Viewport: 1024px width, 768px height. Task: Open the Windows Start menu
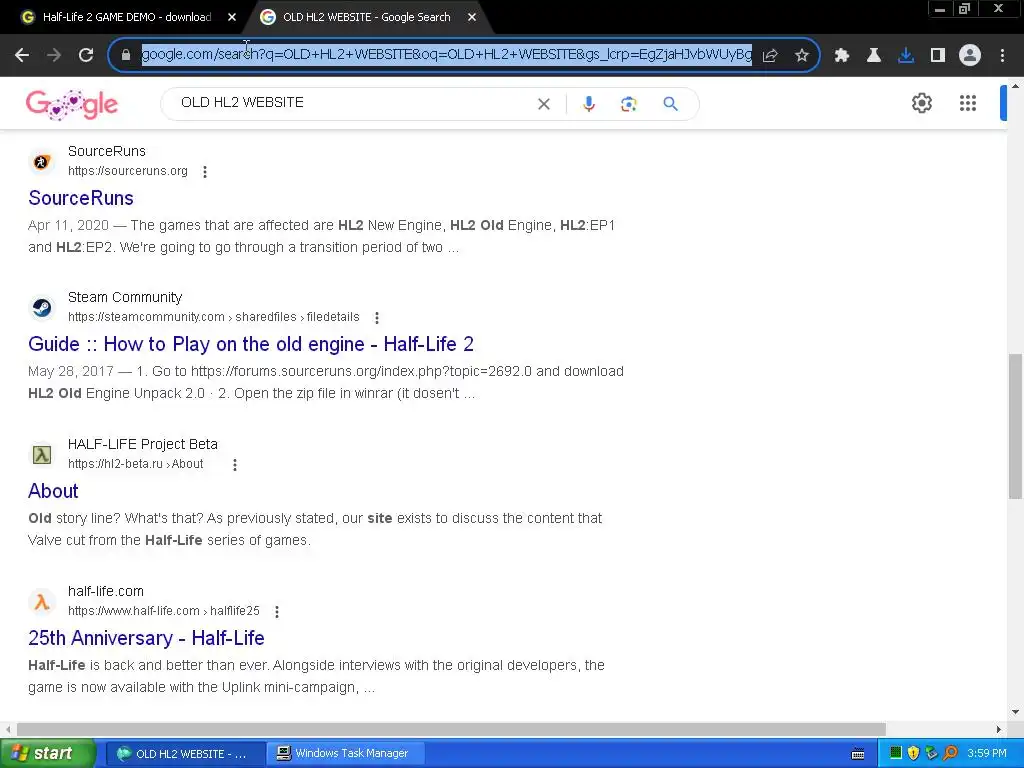click(47, 754)
